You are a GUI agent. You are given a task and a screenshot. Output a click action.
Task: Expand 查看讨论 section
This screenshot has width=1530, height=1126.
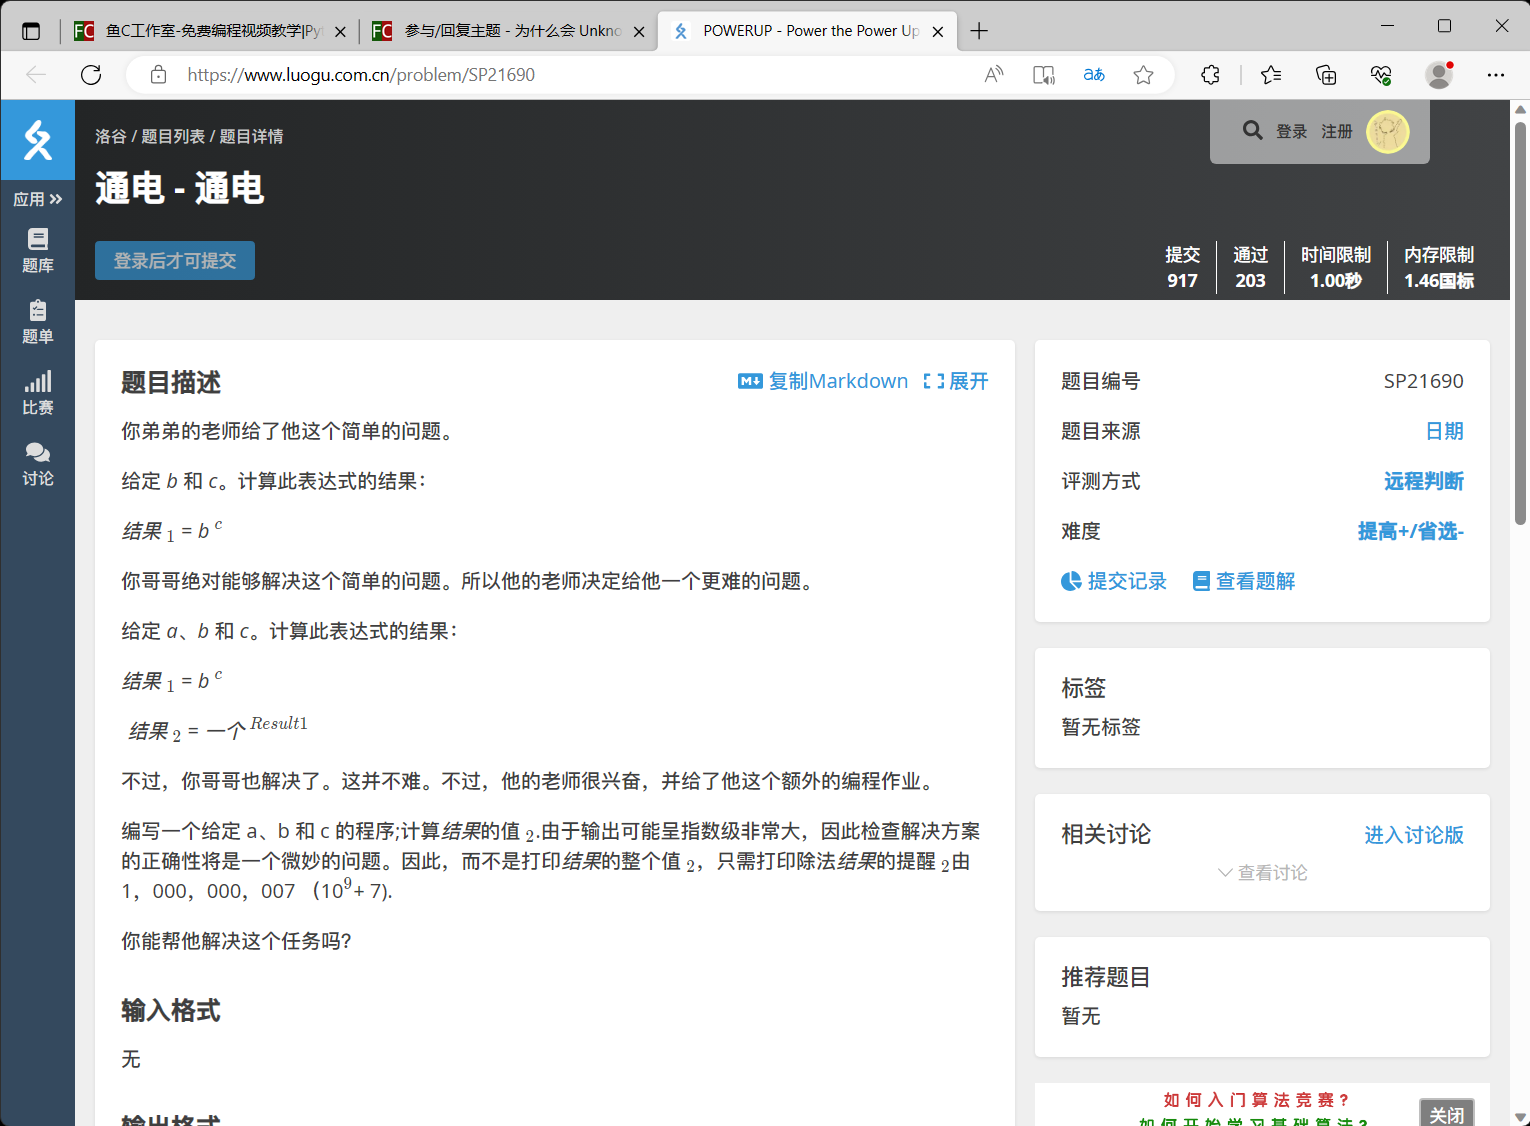[1262, 873]
